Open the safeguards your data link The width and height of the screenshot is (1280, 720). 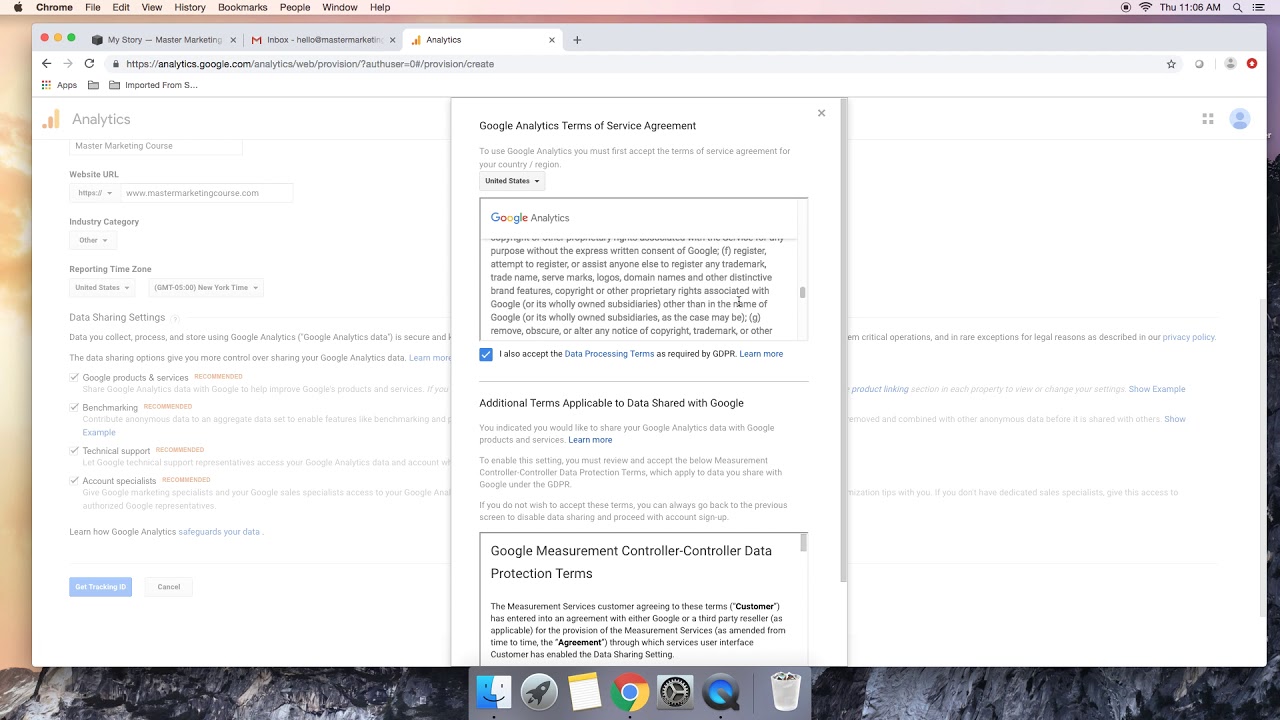pos(219,532)
